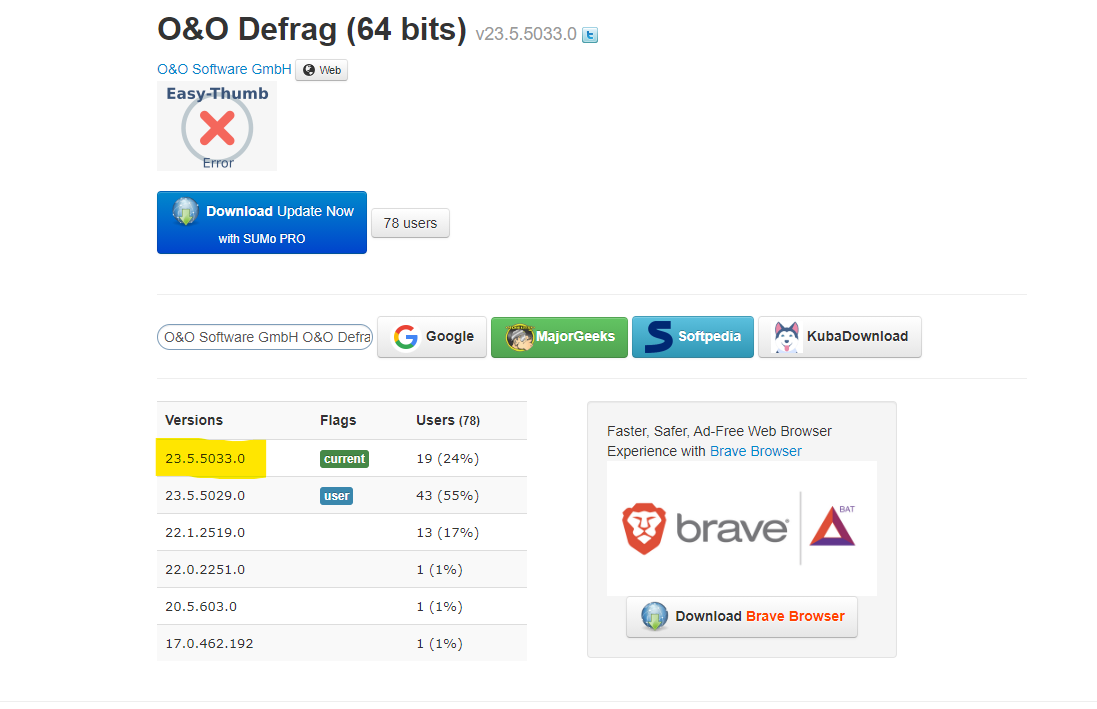Select version 17.0.462.192 row
The height and width of the screenshot is (709, 1097).
[341, 643]
